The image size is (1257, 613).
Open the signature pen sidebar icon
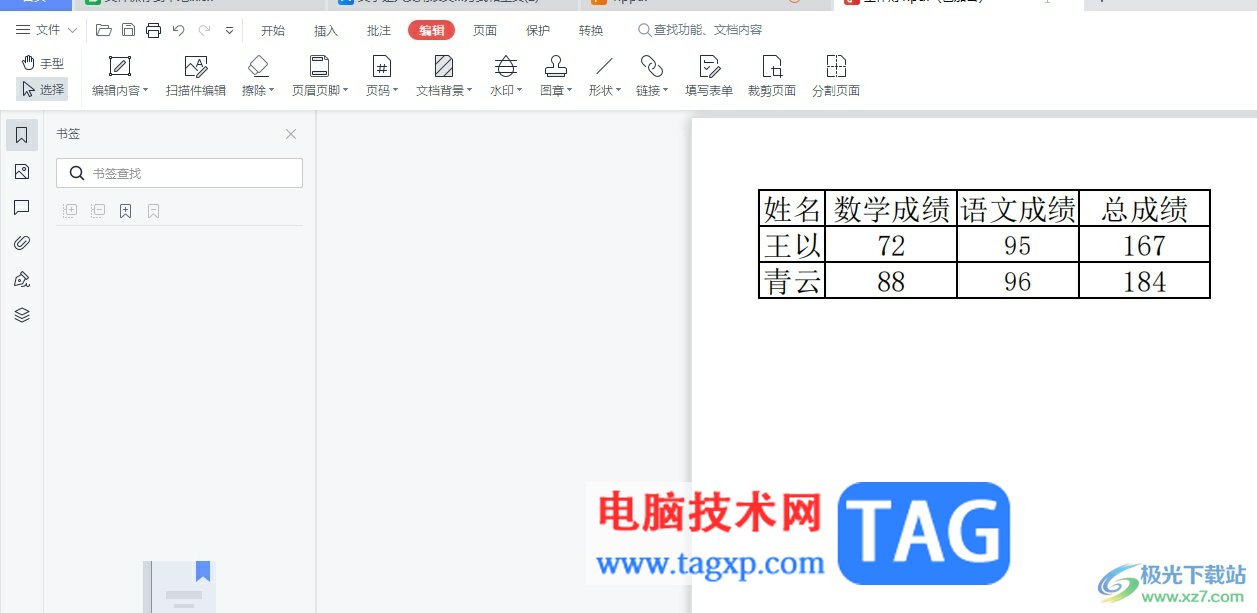22,279
